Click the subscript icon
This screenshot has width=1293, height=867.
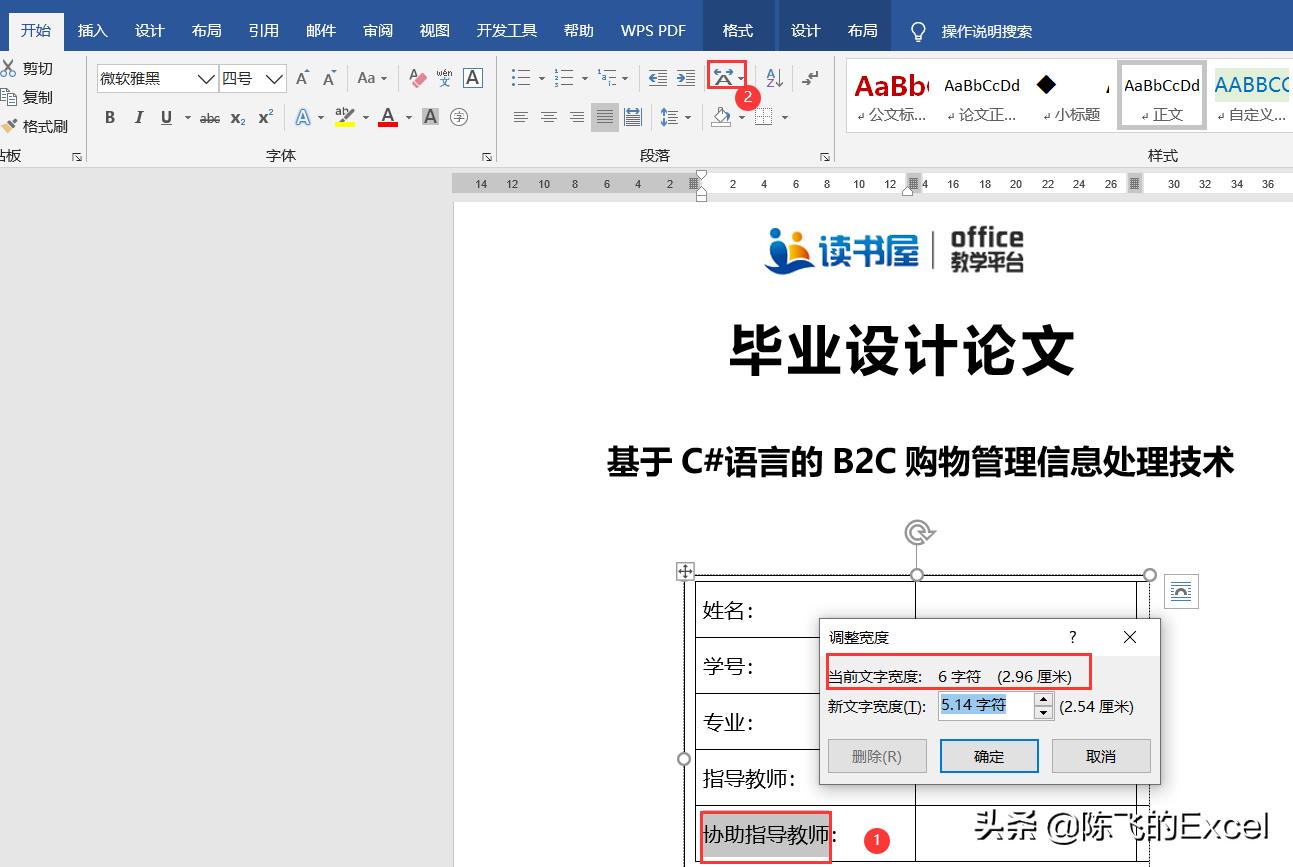[x=236, y=117]
